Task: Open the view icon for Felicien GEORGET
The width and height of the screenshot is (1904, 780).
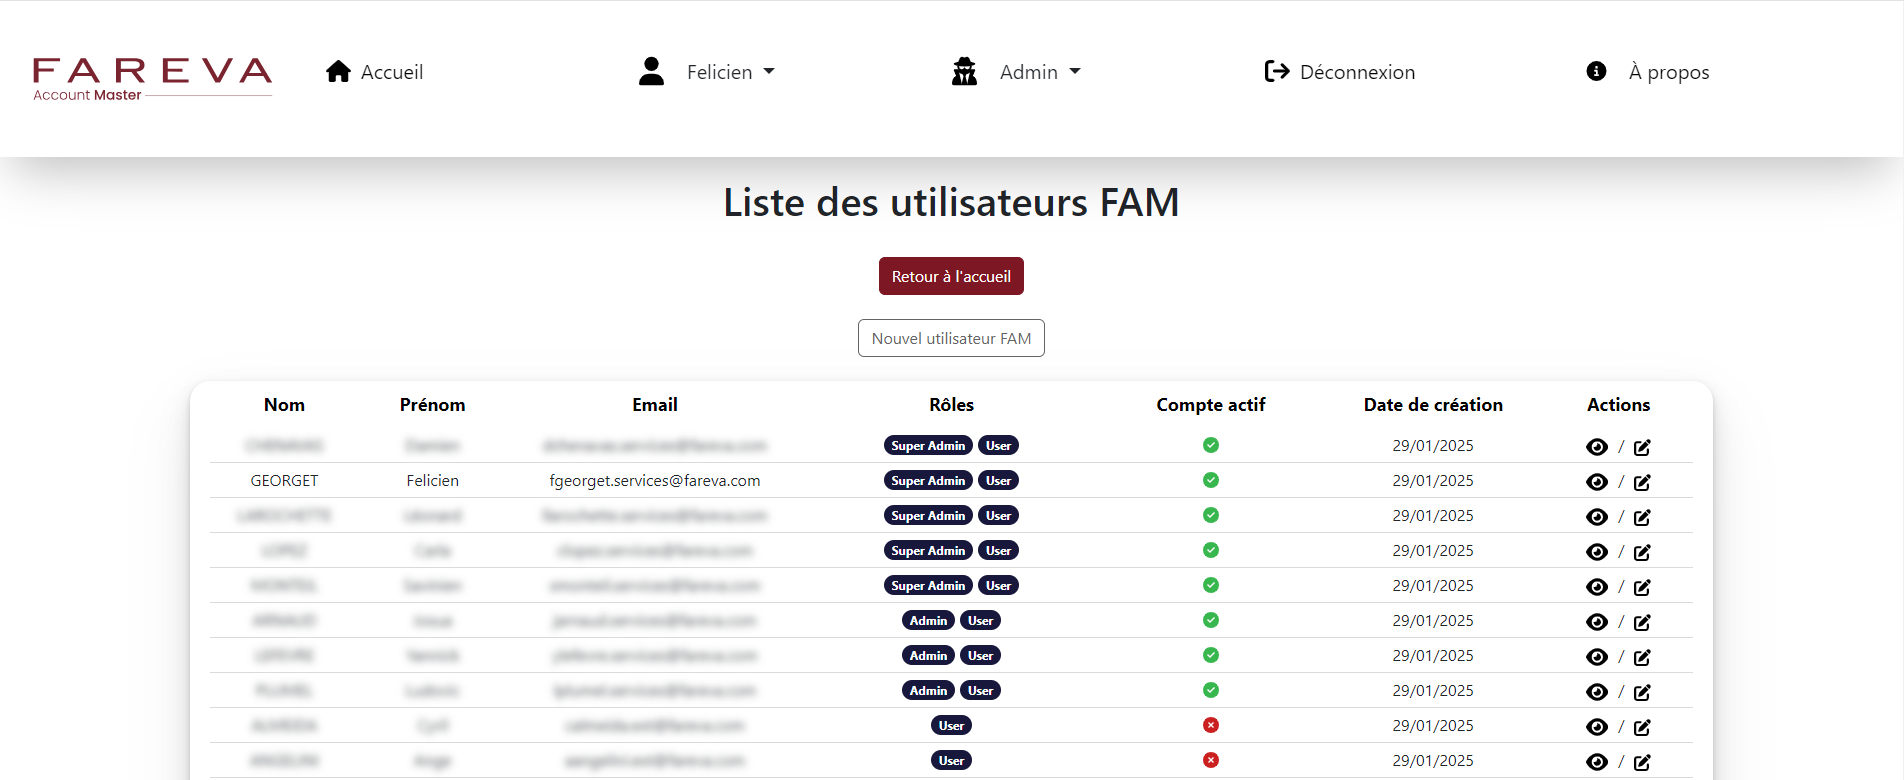Action: pyautogui.click(x=1596, y=481)
